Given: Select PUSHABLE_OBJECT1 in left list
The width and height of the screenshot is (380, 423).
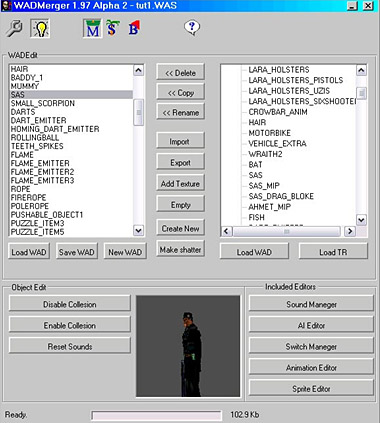Looking at the screenshot, I should point(47,215).
